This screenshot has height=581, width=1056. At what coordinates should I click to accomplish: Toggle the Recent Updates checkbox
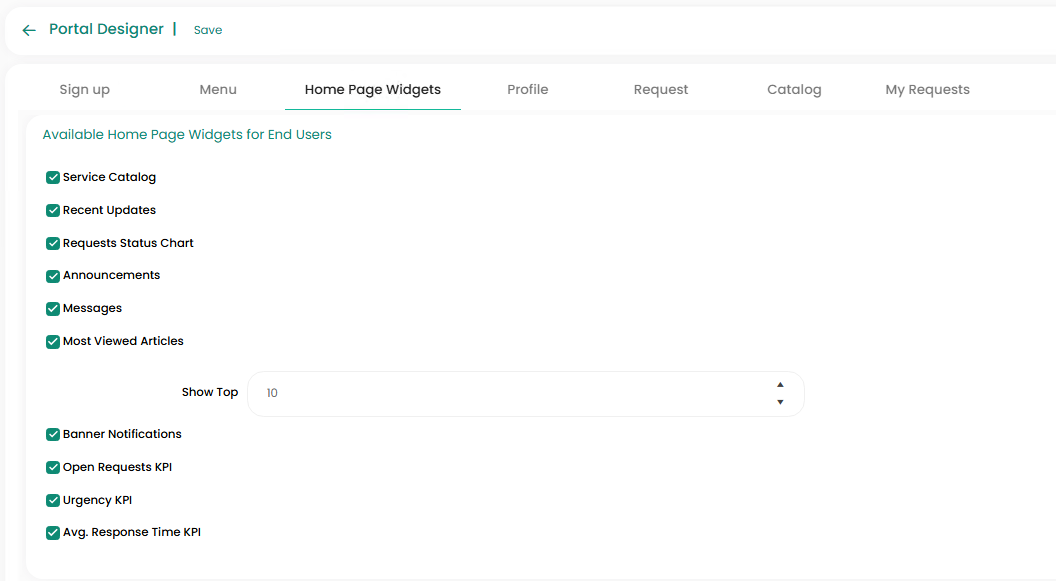click(x=53, y=210)
